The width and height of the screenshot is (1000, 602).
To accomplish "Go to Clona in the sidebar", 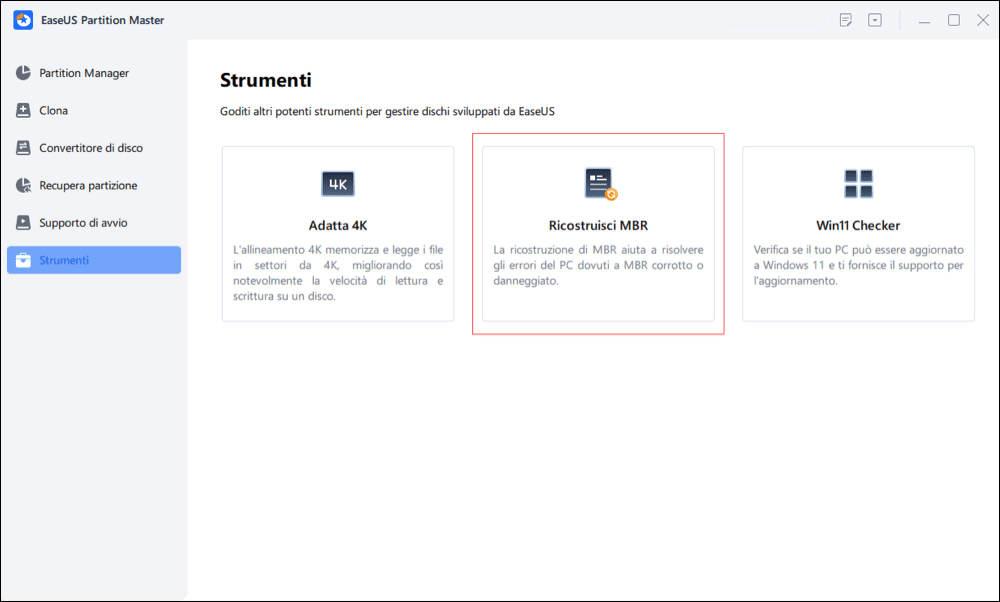I will 94,110.
